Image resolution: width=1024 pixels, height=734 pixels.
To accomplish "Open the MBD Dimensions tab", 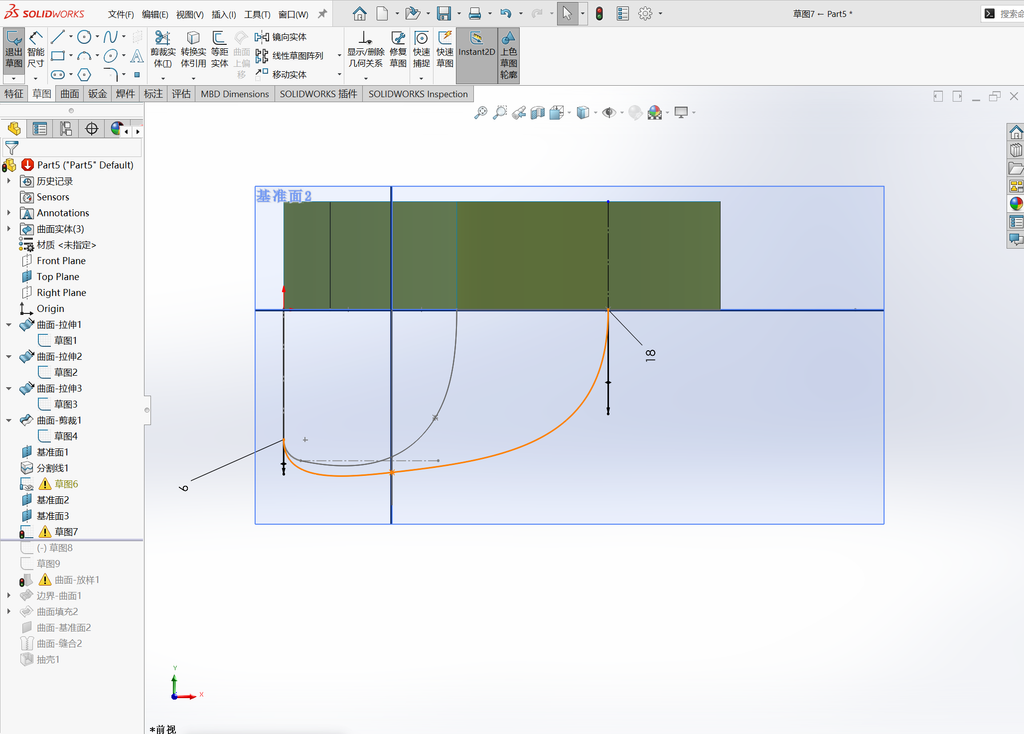I will coord(234,94).
